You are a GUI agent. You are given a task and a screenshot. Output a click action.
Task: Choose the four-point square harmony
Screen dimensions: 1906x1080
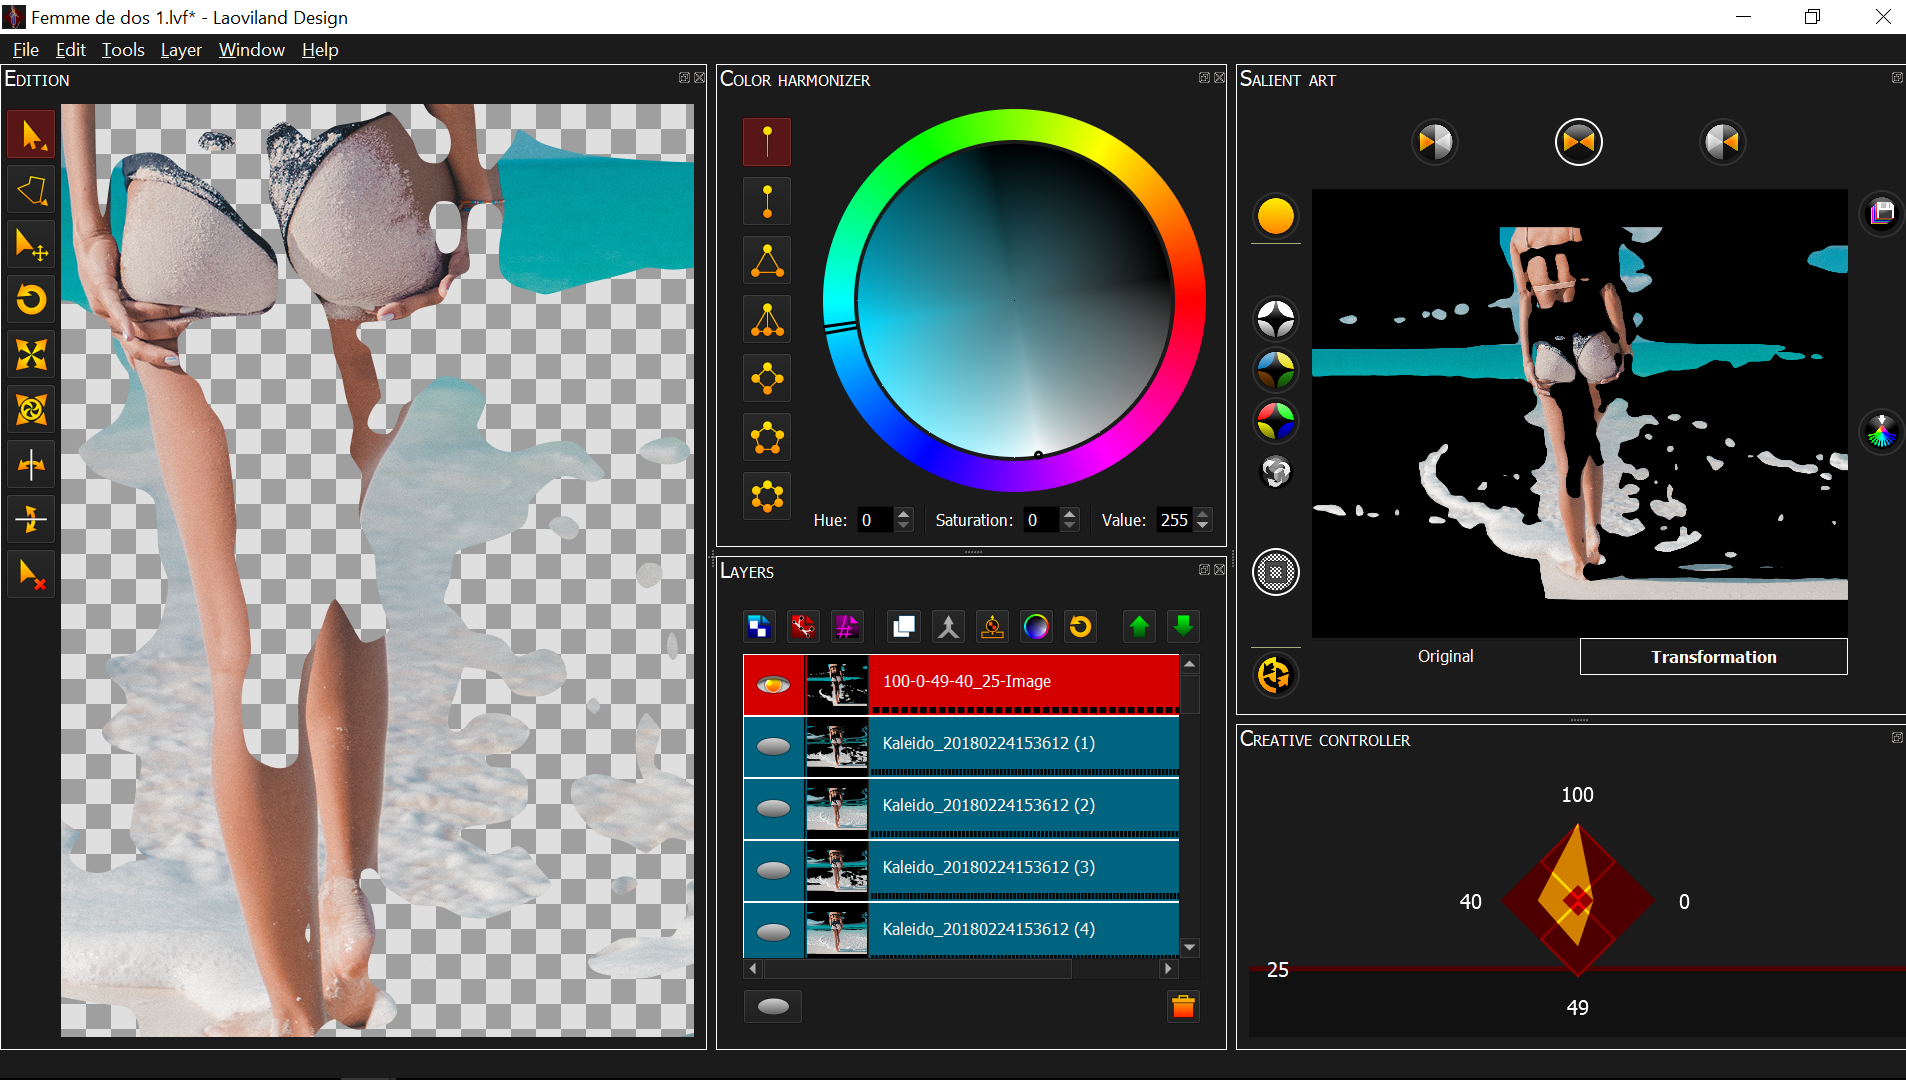click(x=767, y=378)
